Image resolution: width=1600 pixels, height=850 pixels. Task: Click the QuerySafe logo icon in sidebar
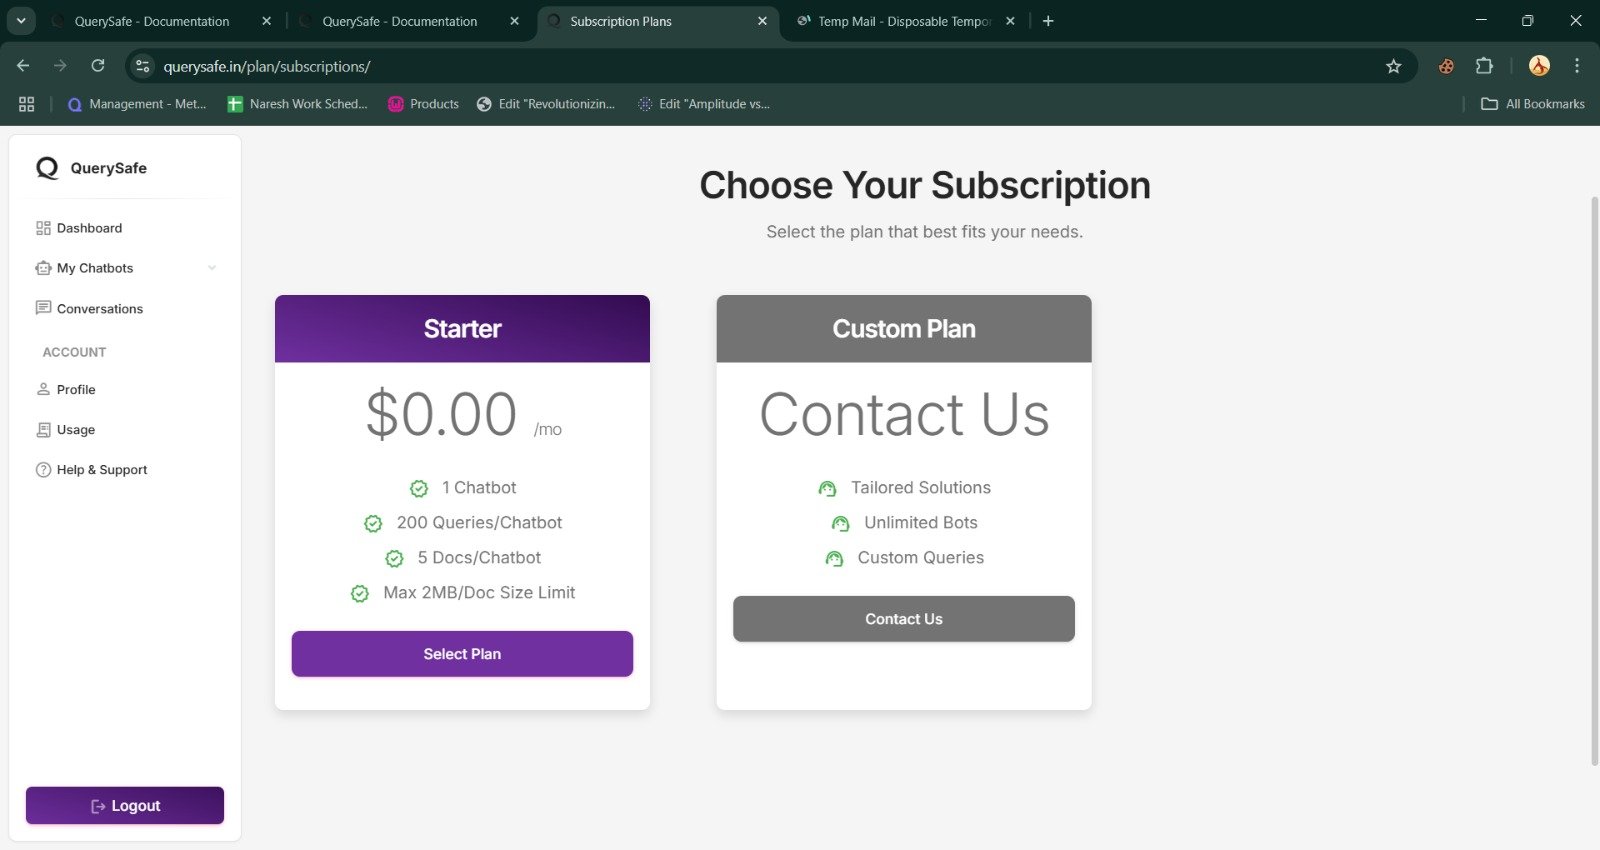click(47, 168)
